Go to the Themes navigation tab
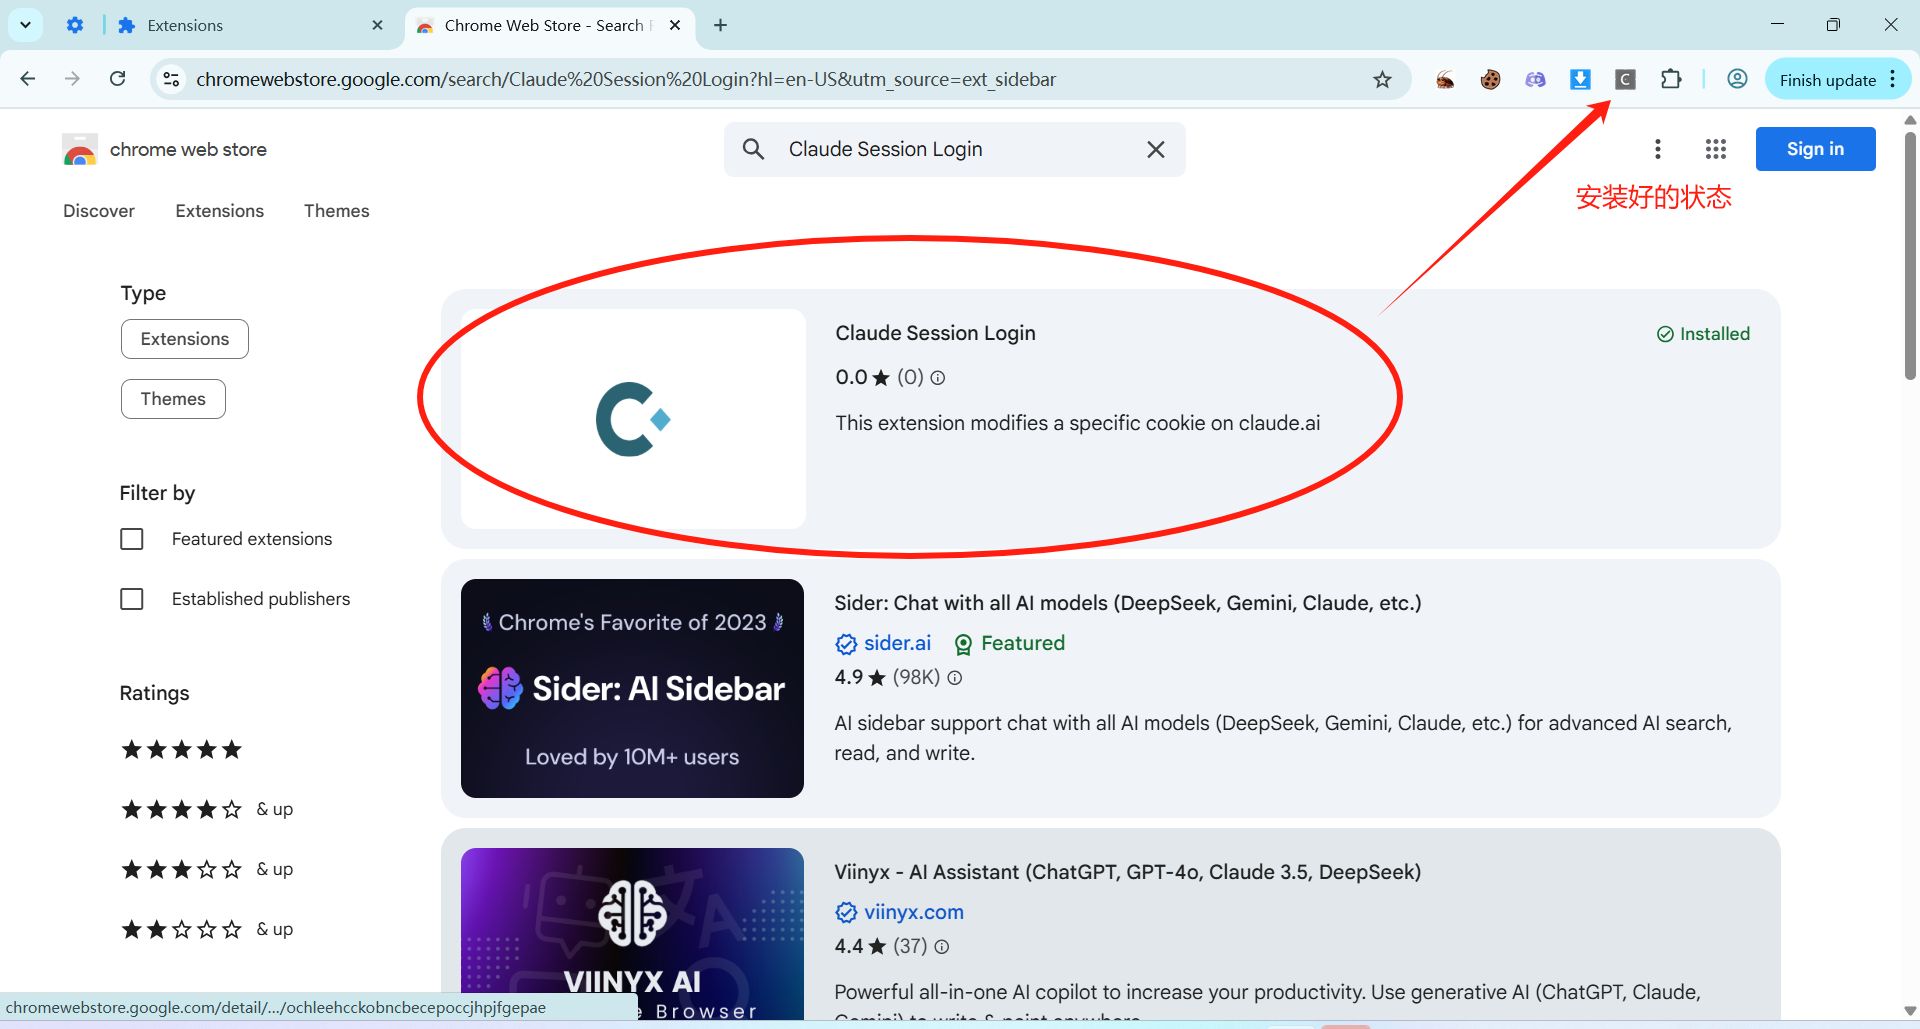This screenshot has height=1029, width=1920. [x=336, y=211]
